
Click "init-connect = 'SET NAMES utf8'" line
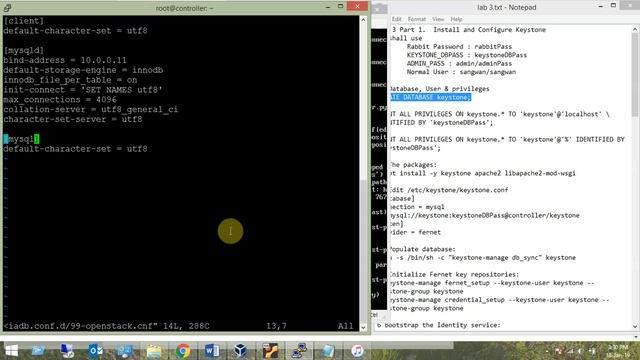83,90
